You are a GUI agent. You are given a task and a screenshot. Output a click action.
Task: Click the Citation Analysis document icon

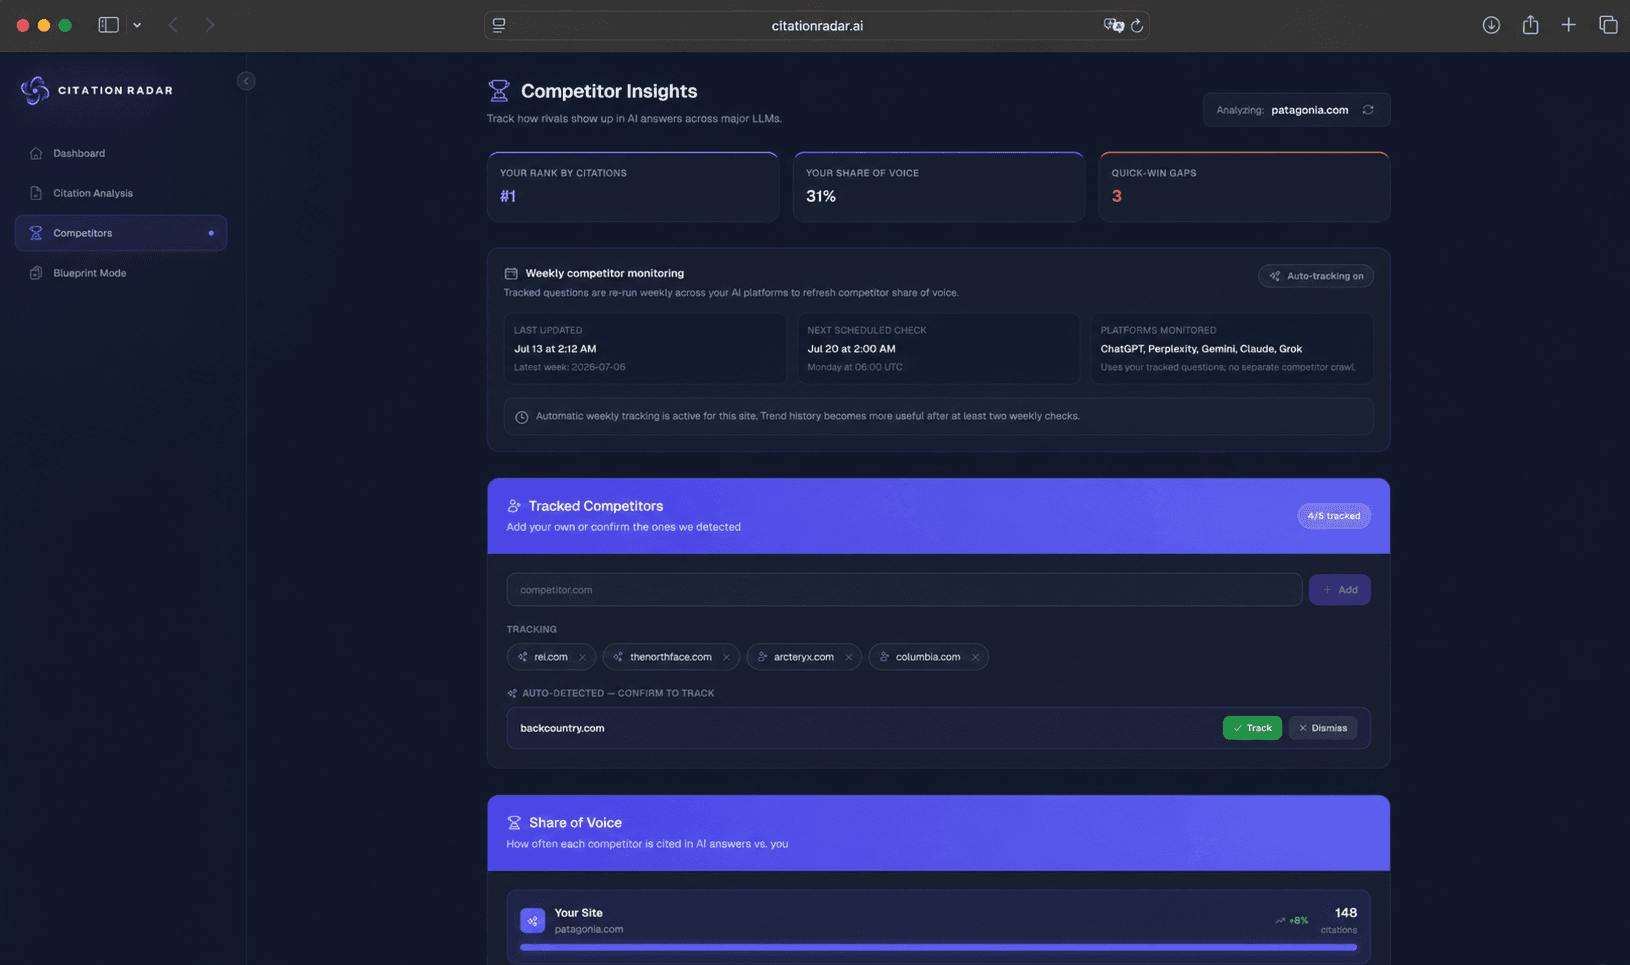pyautogui.click(x=36, y=193)
